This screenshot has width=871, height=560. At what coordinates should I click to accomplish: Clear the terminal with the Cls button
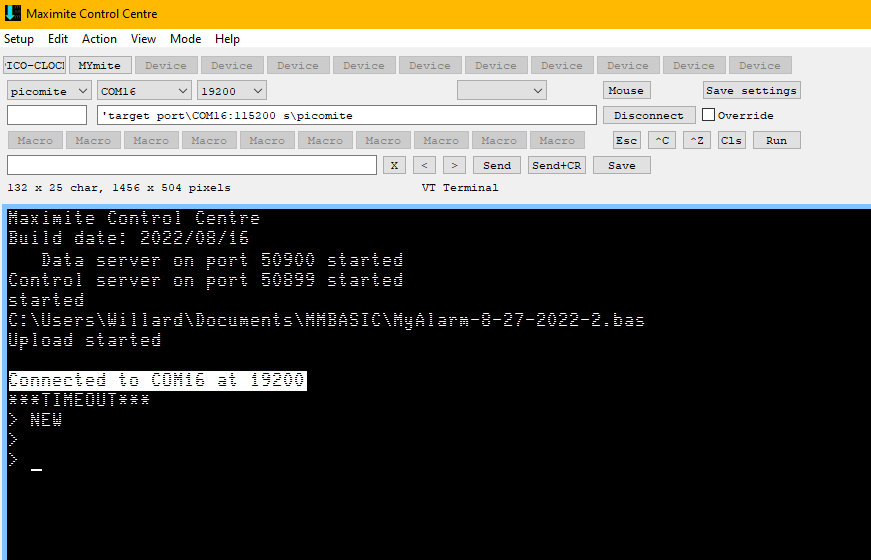tap(731, 140)
